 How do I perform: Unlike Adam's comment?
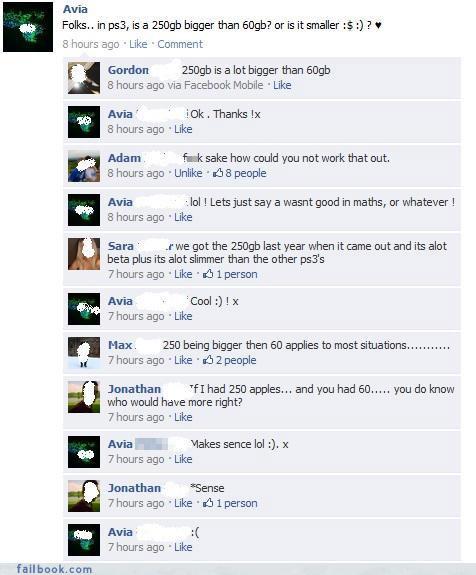point(188,173)
